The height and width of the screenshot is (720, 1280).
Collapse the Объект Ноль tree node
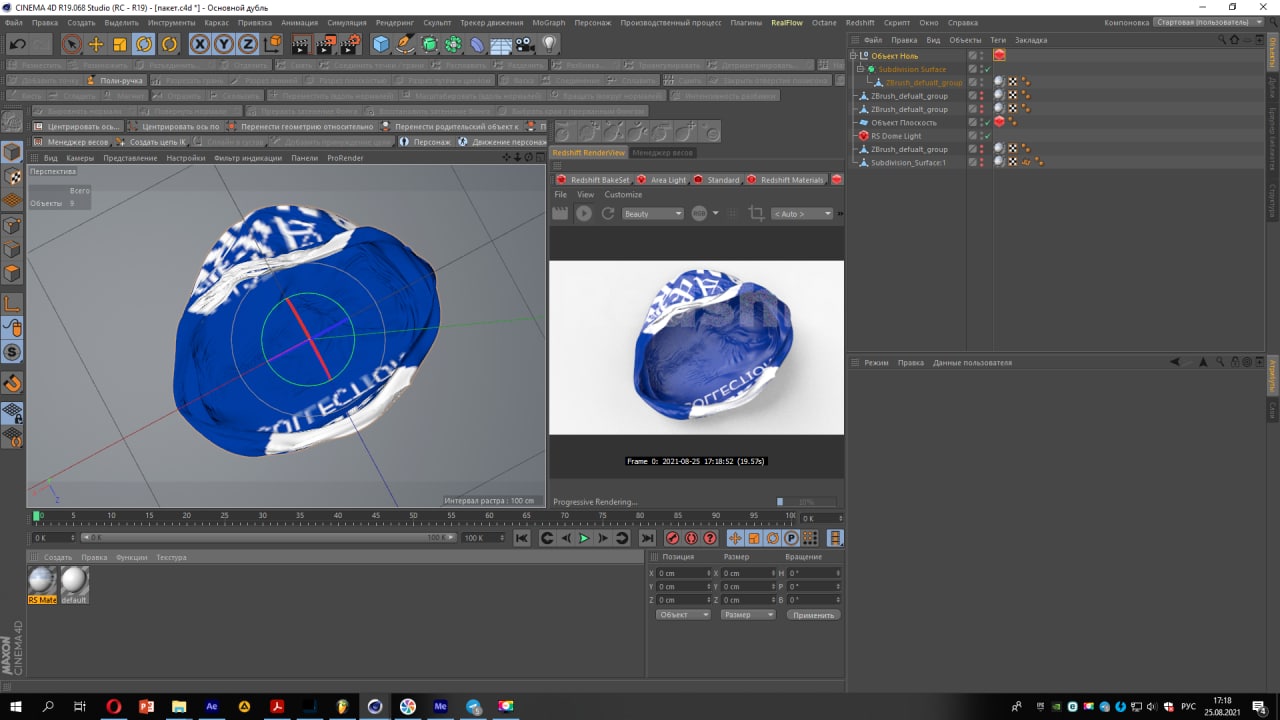(853, 56)
